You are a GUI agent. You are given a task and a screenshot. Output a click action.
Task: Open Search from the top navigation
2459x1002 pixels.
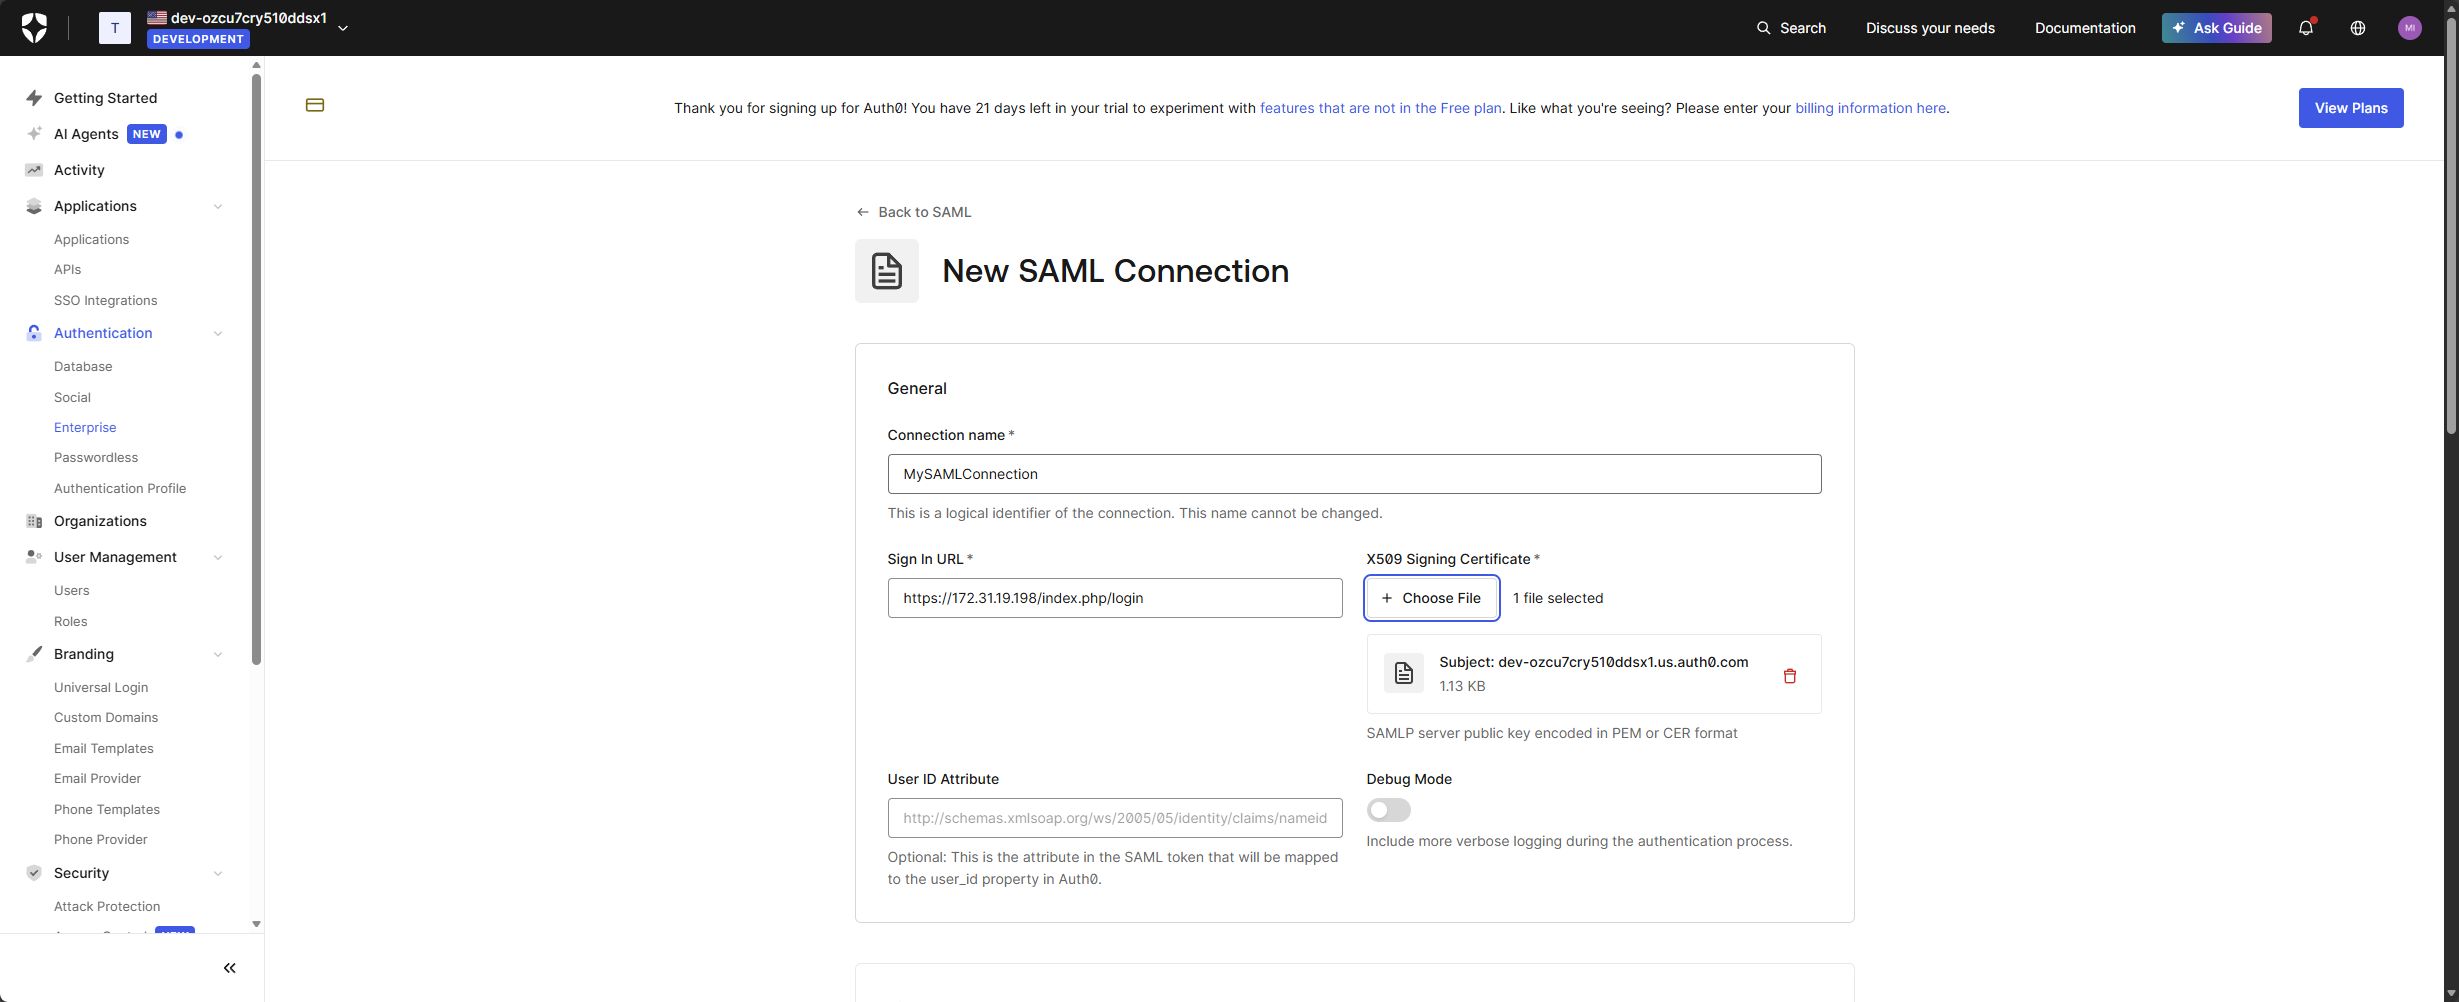(x=1791, y=28)
